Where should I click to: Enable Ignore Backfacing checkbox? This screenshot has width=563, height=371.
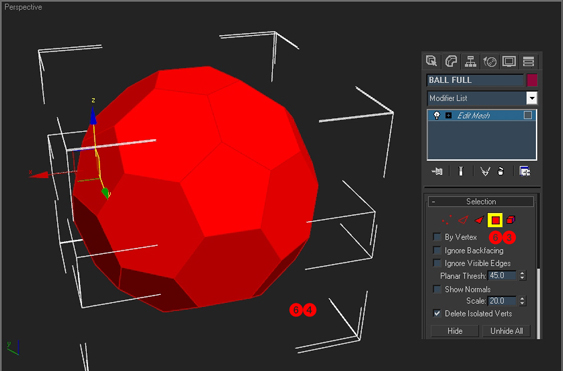437,250
